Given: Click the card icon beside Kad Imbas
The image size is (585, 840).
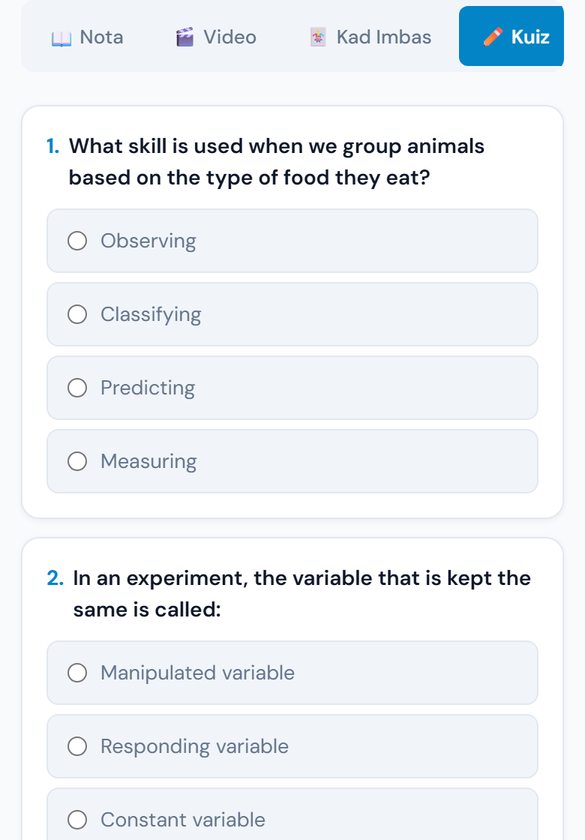Looking at the screenshot, I should 318,38.
